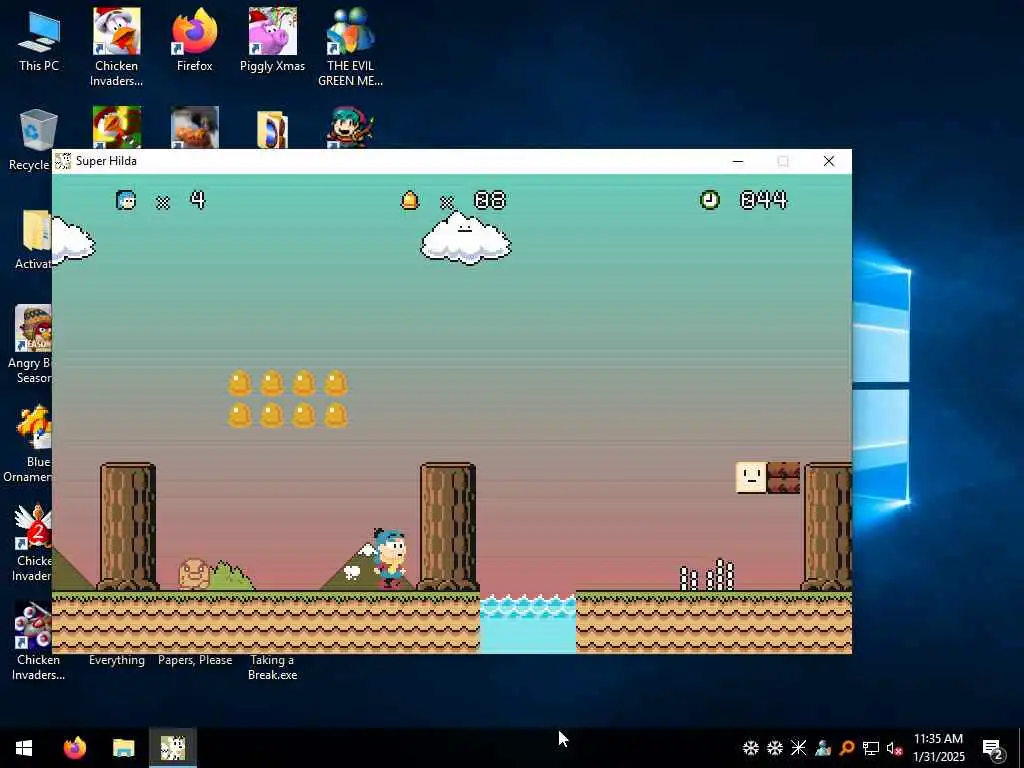The width and height of the screenshot is (1024, 768).
Task: Select the Activat... folder on desktop
Action: [33, 239]
